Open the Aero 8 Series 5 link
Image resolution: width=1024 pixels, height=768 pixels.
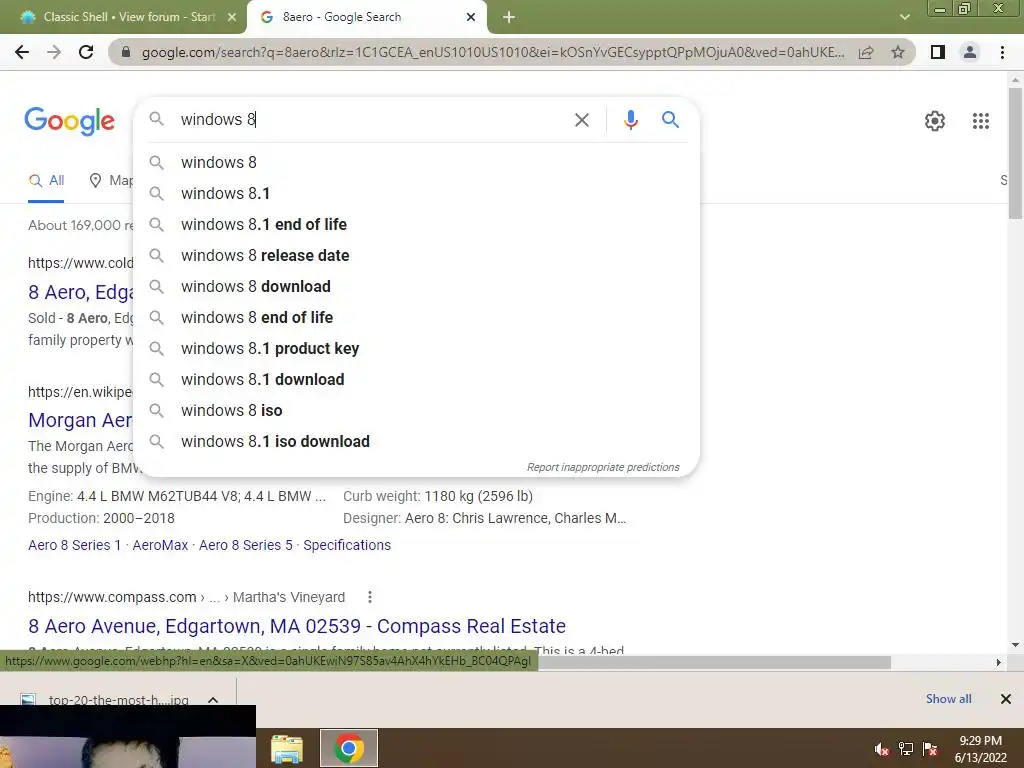tap(246, 545)
